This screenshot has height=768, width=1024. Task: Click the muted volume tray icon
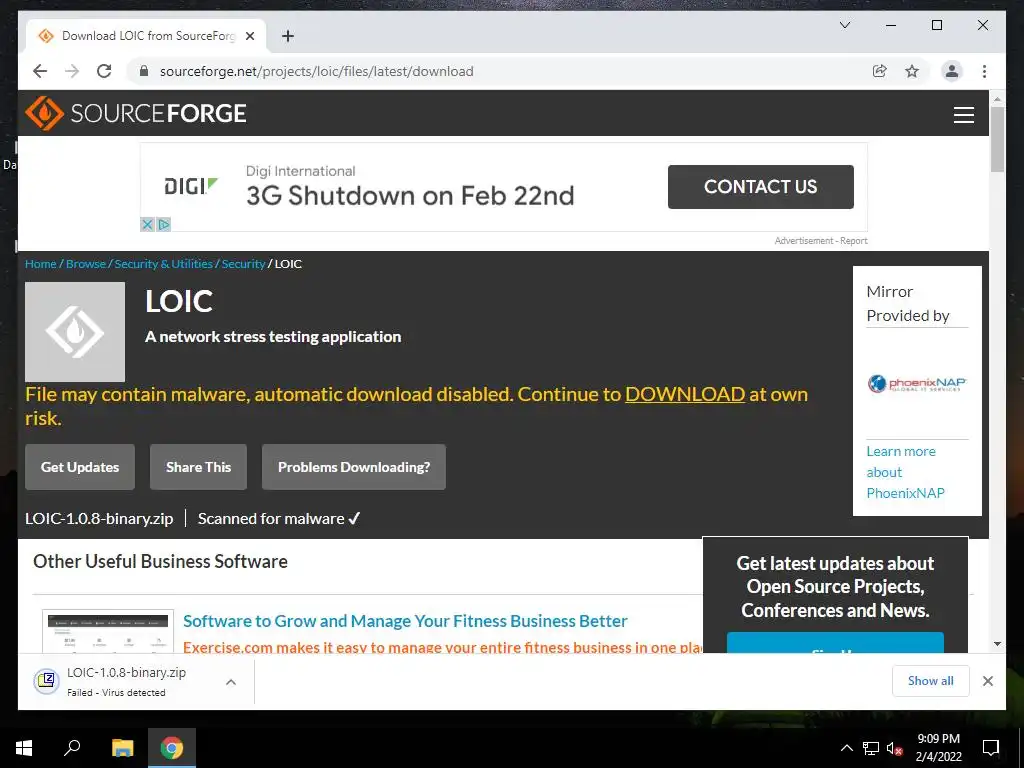point(894,748)
